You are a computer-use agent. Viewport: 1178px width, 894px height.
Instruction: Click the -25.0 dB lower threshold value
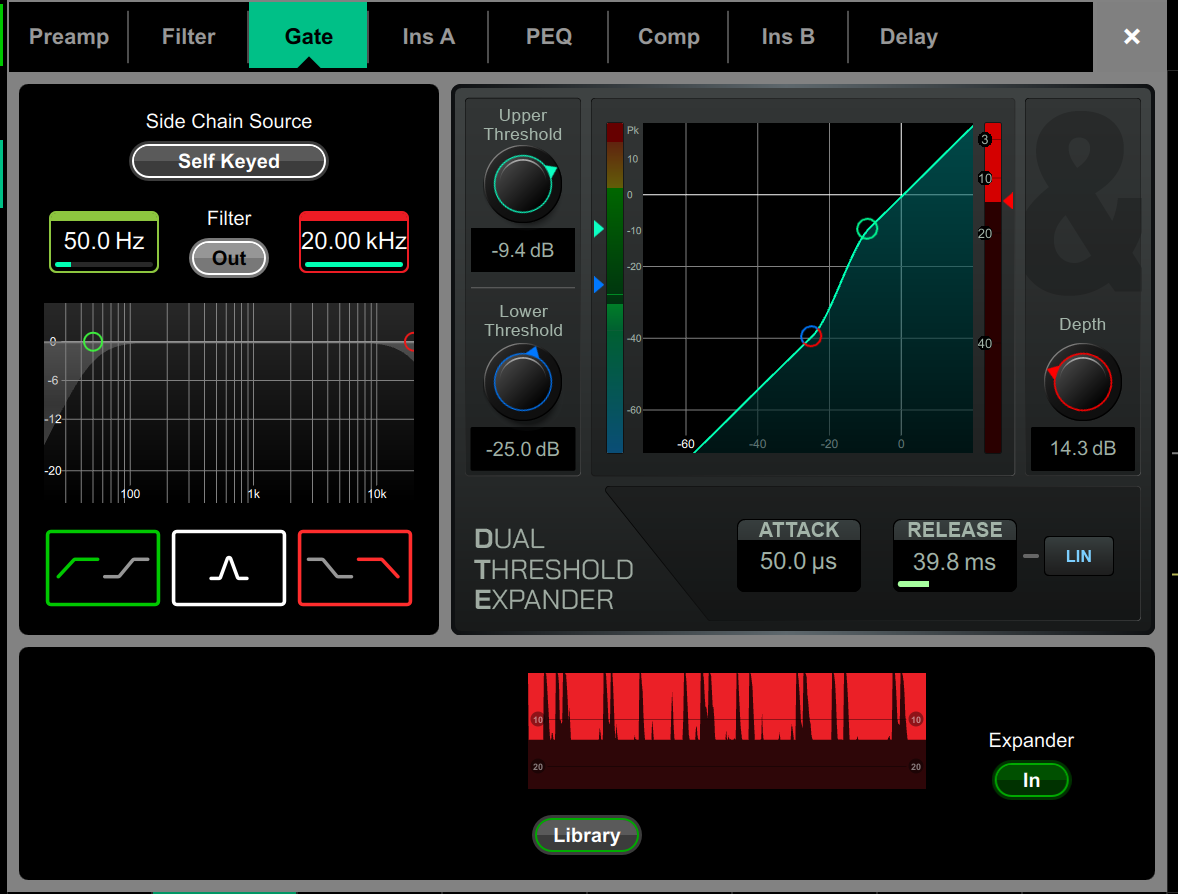523,449
